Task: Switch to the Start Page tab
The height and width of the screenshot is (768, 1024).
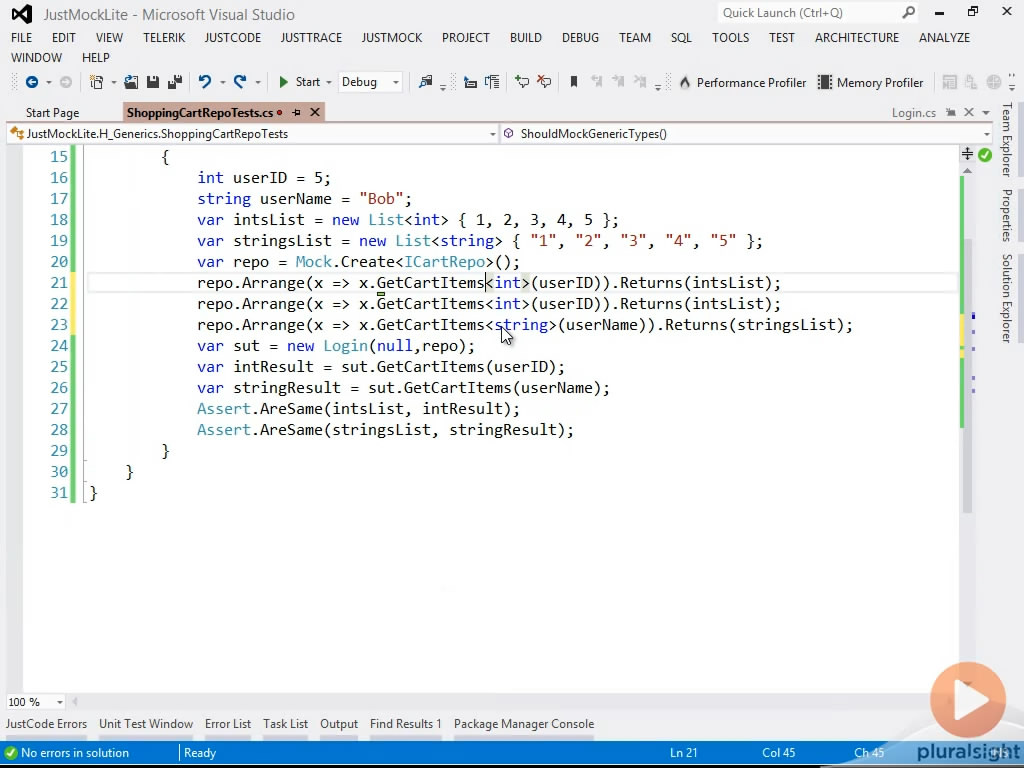Action: click(52, 113)
